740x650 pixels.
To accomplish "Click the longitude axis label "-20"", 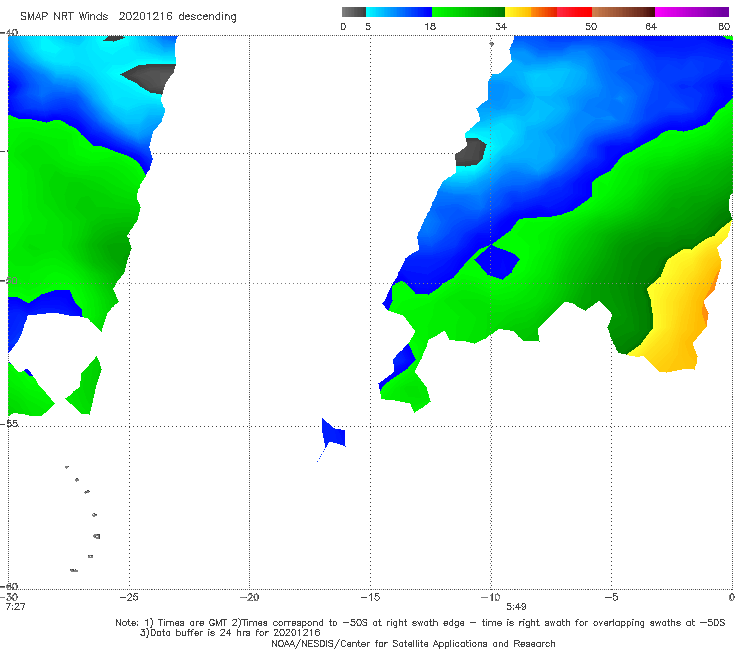I will 249,597.
